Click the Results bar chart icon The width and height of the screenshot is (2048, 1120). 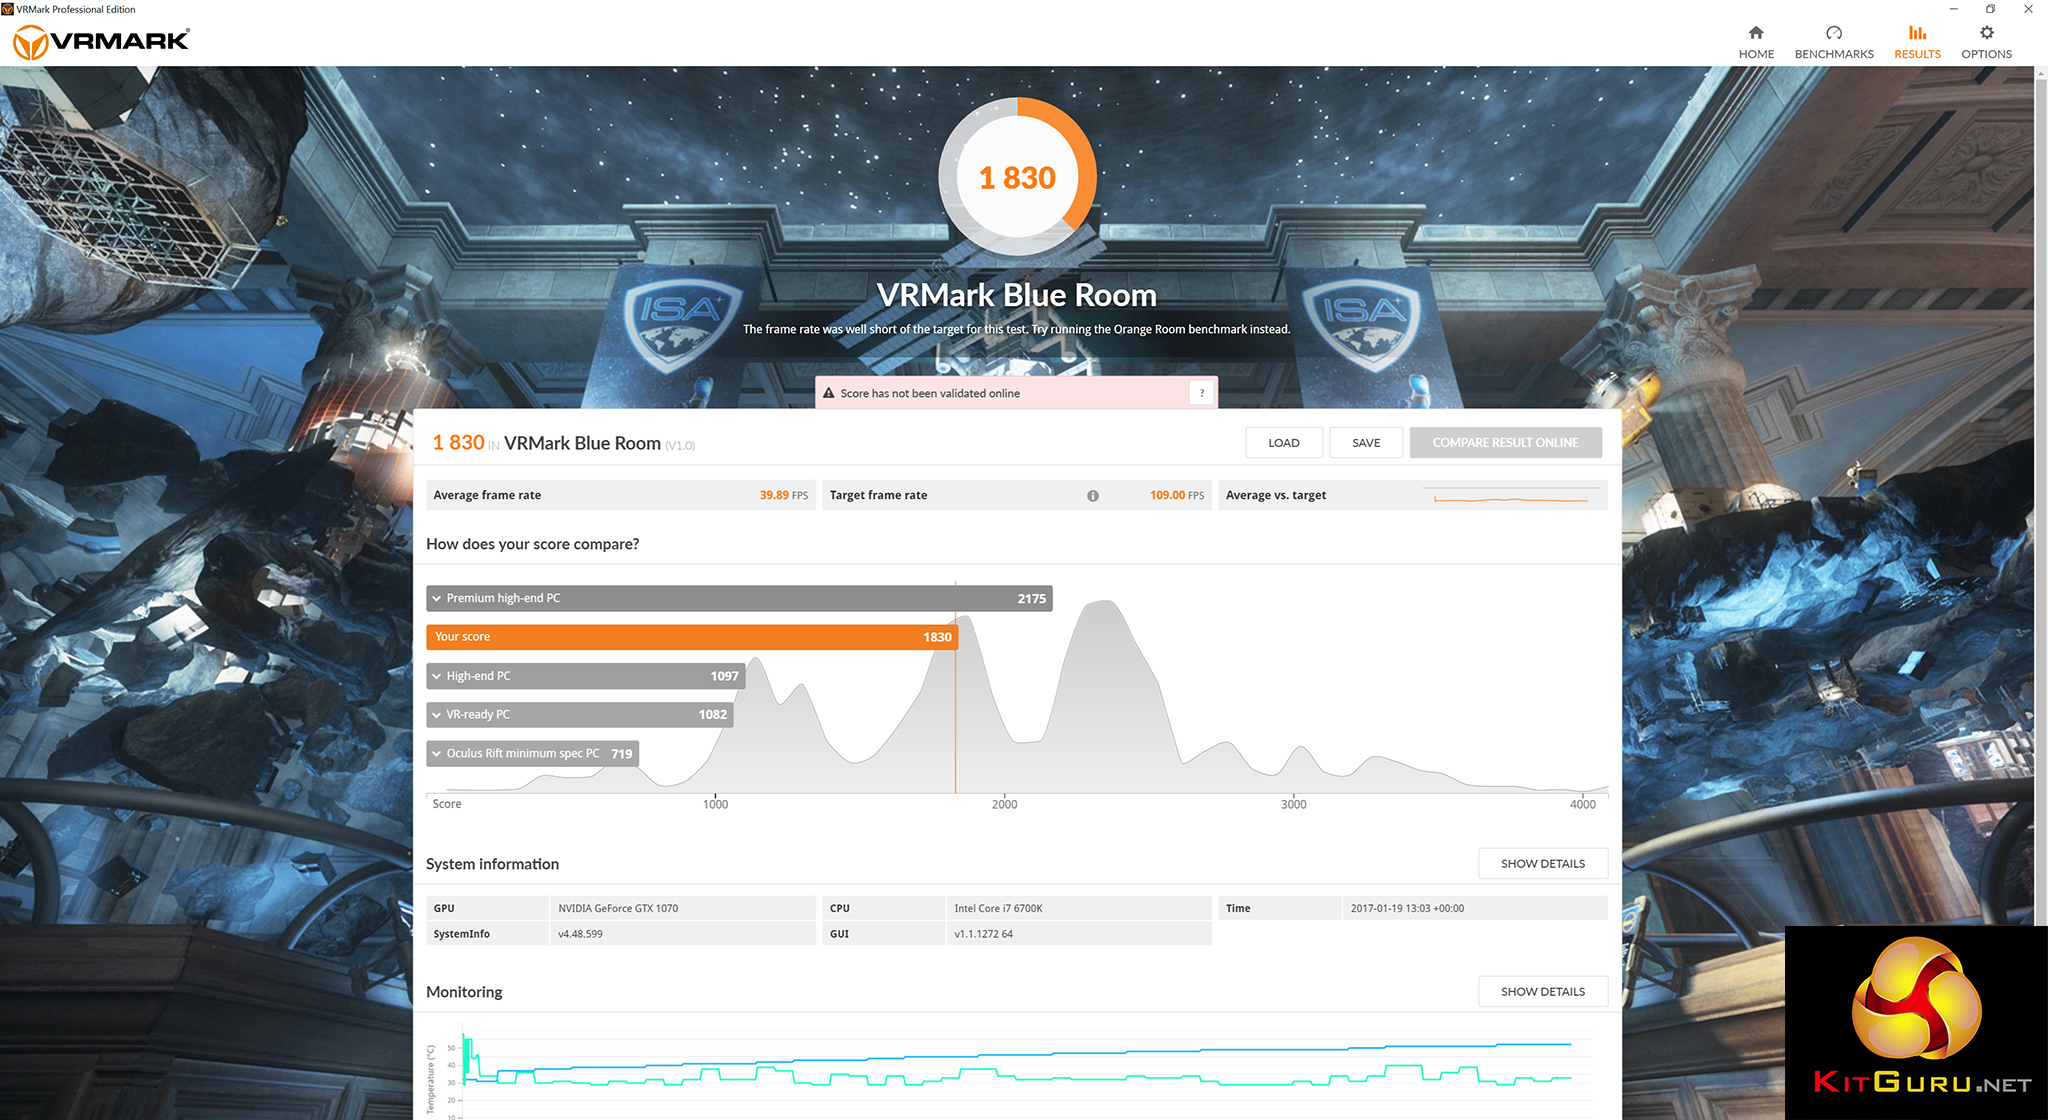point(1917,33)
